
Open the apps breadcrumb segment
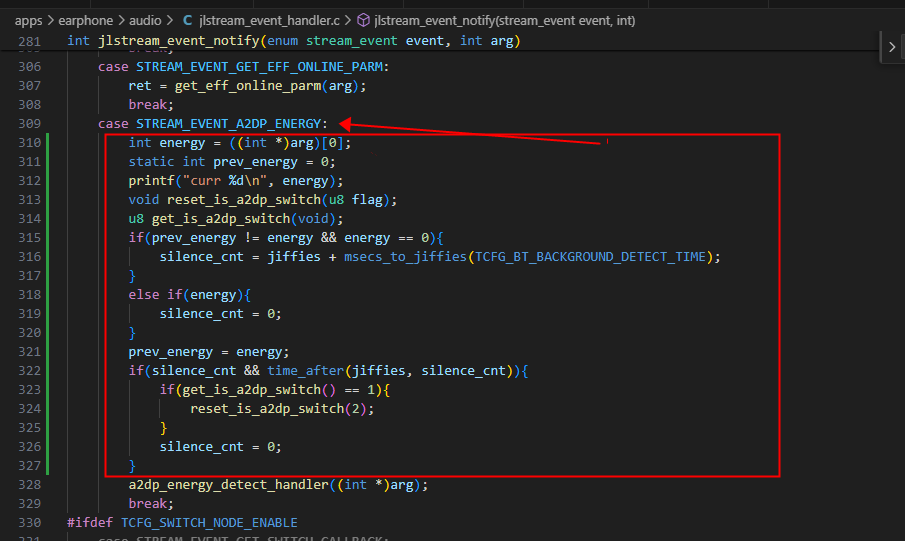28,21
